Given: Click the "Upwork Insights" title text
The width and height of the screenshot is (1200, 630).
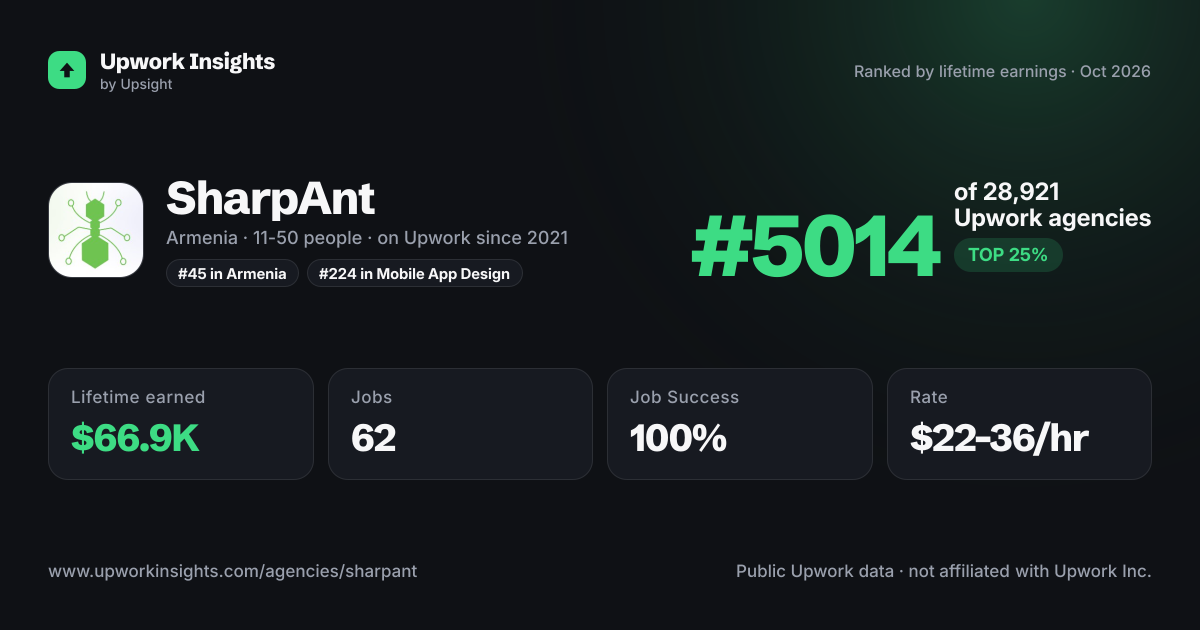Looking at the screenshot, I should [187, 61].
